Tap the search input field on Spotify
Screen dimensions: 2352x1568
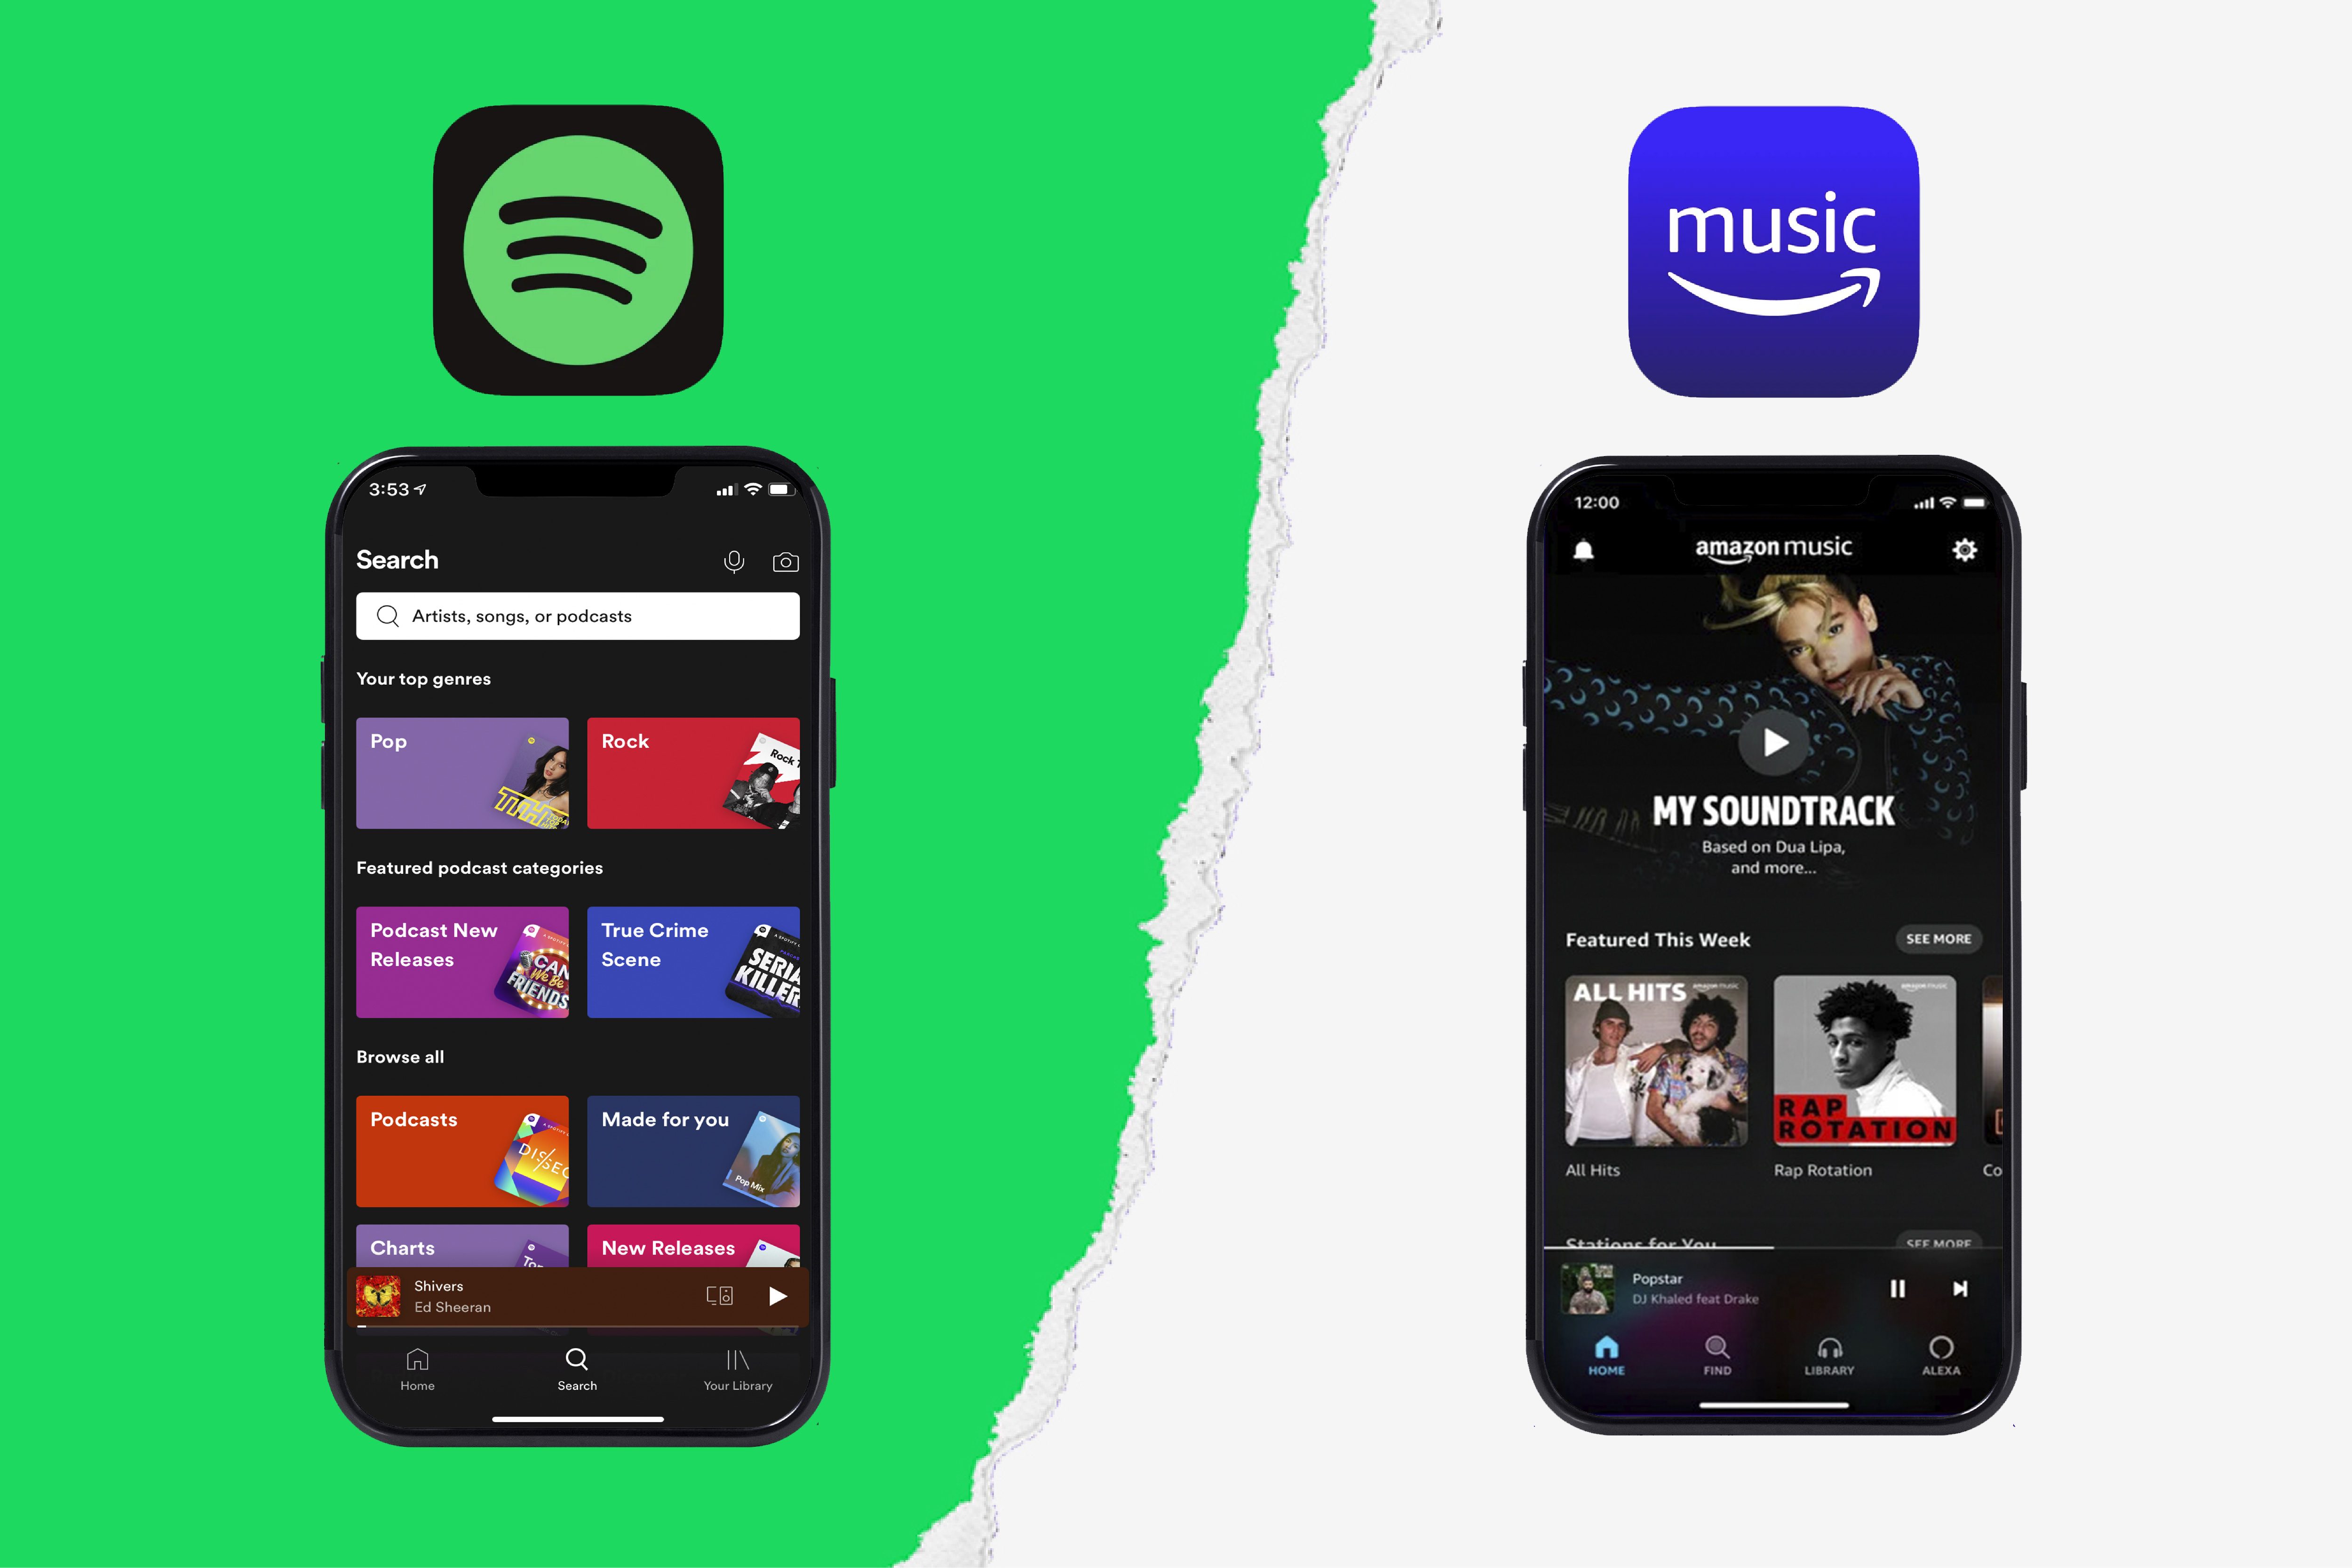click(581, 616)
